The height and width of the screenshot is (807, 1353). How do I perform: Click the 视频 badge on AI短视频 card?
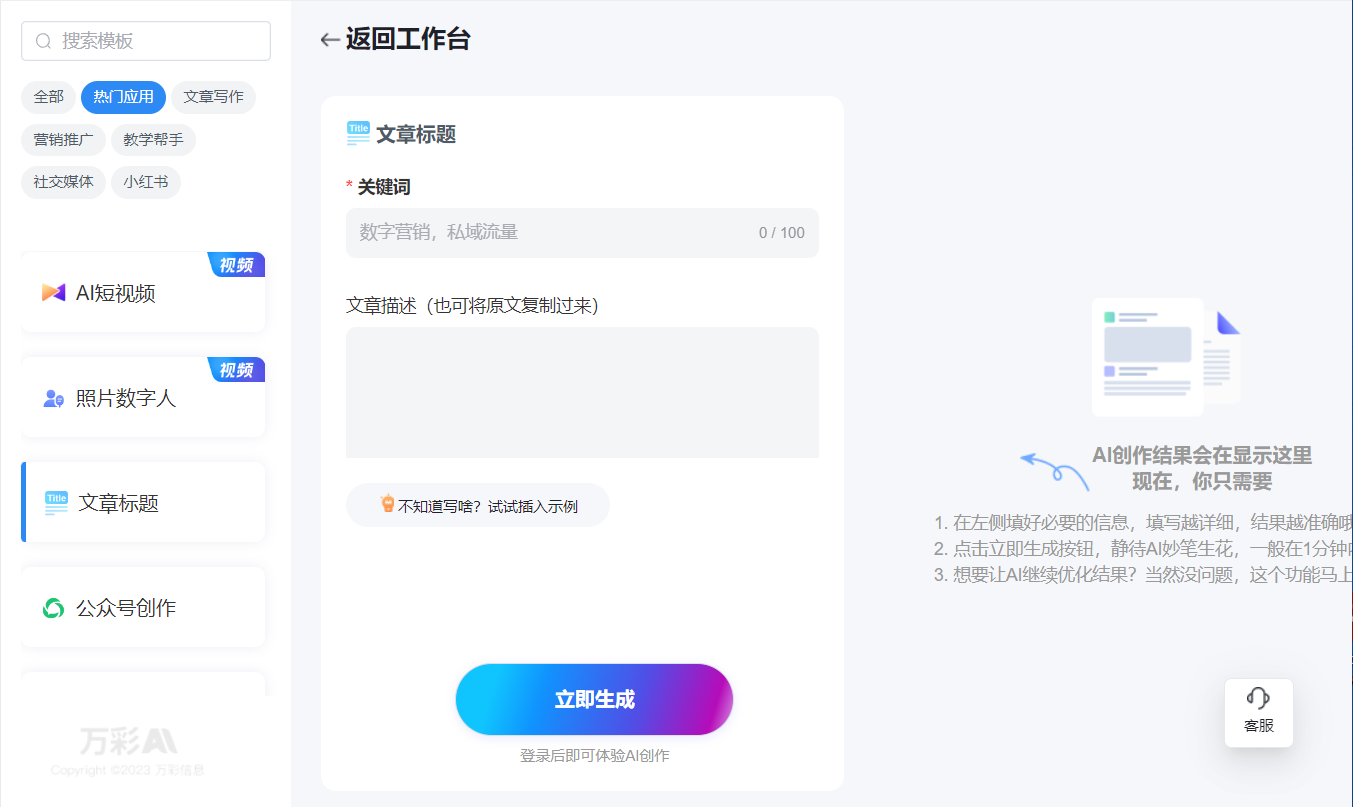coord(237,265)
